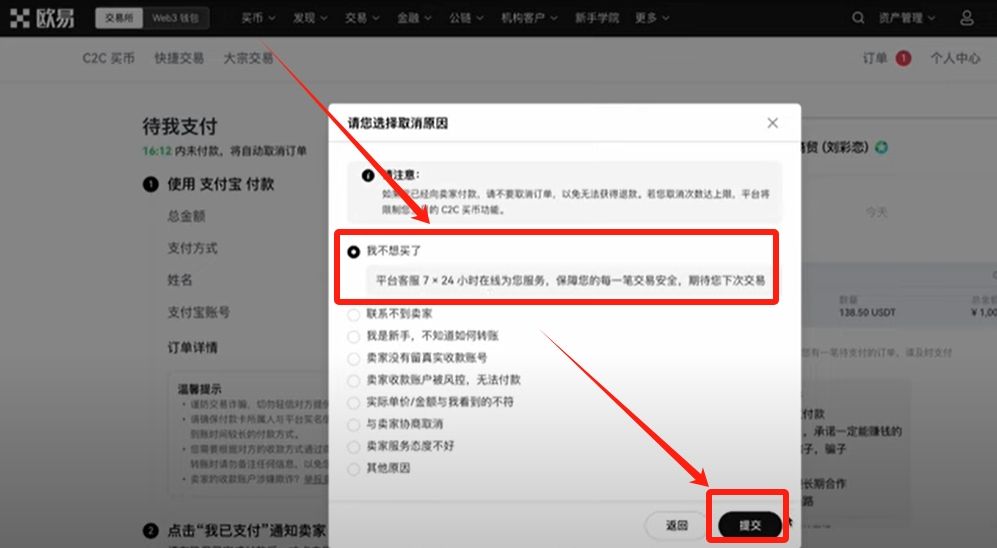
Task: Choose 卖家服务态度不好 radio button
Action: (x=354, y=446)
